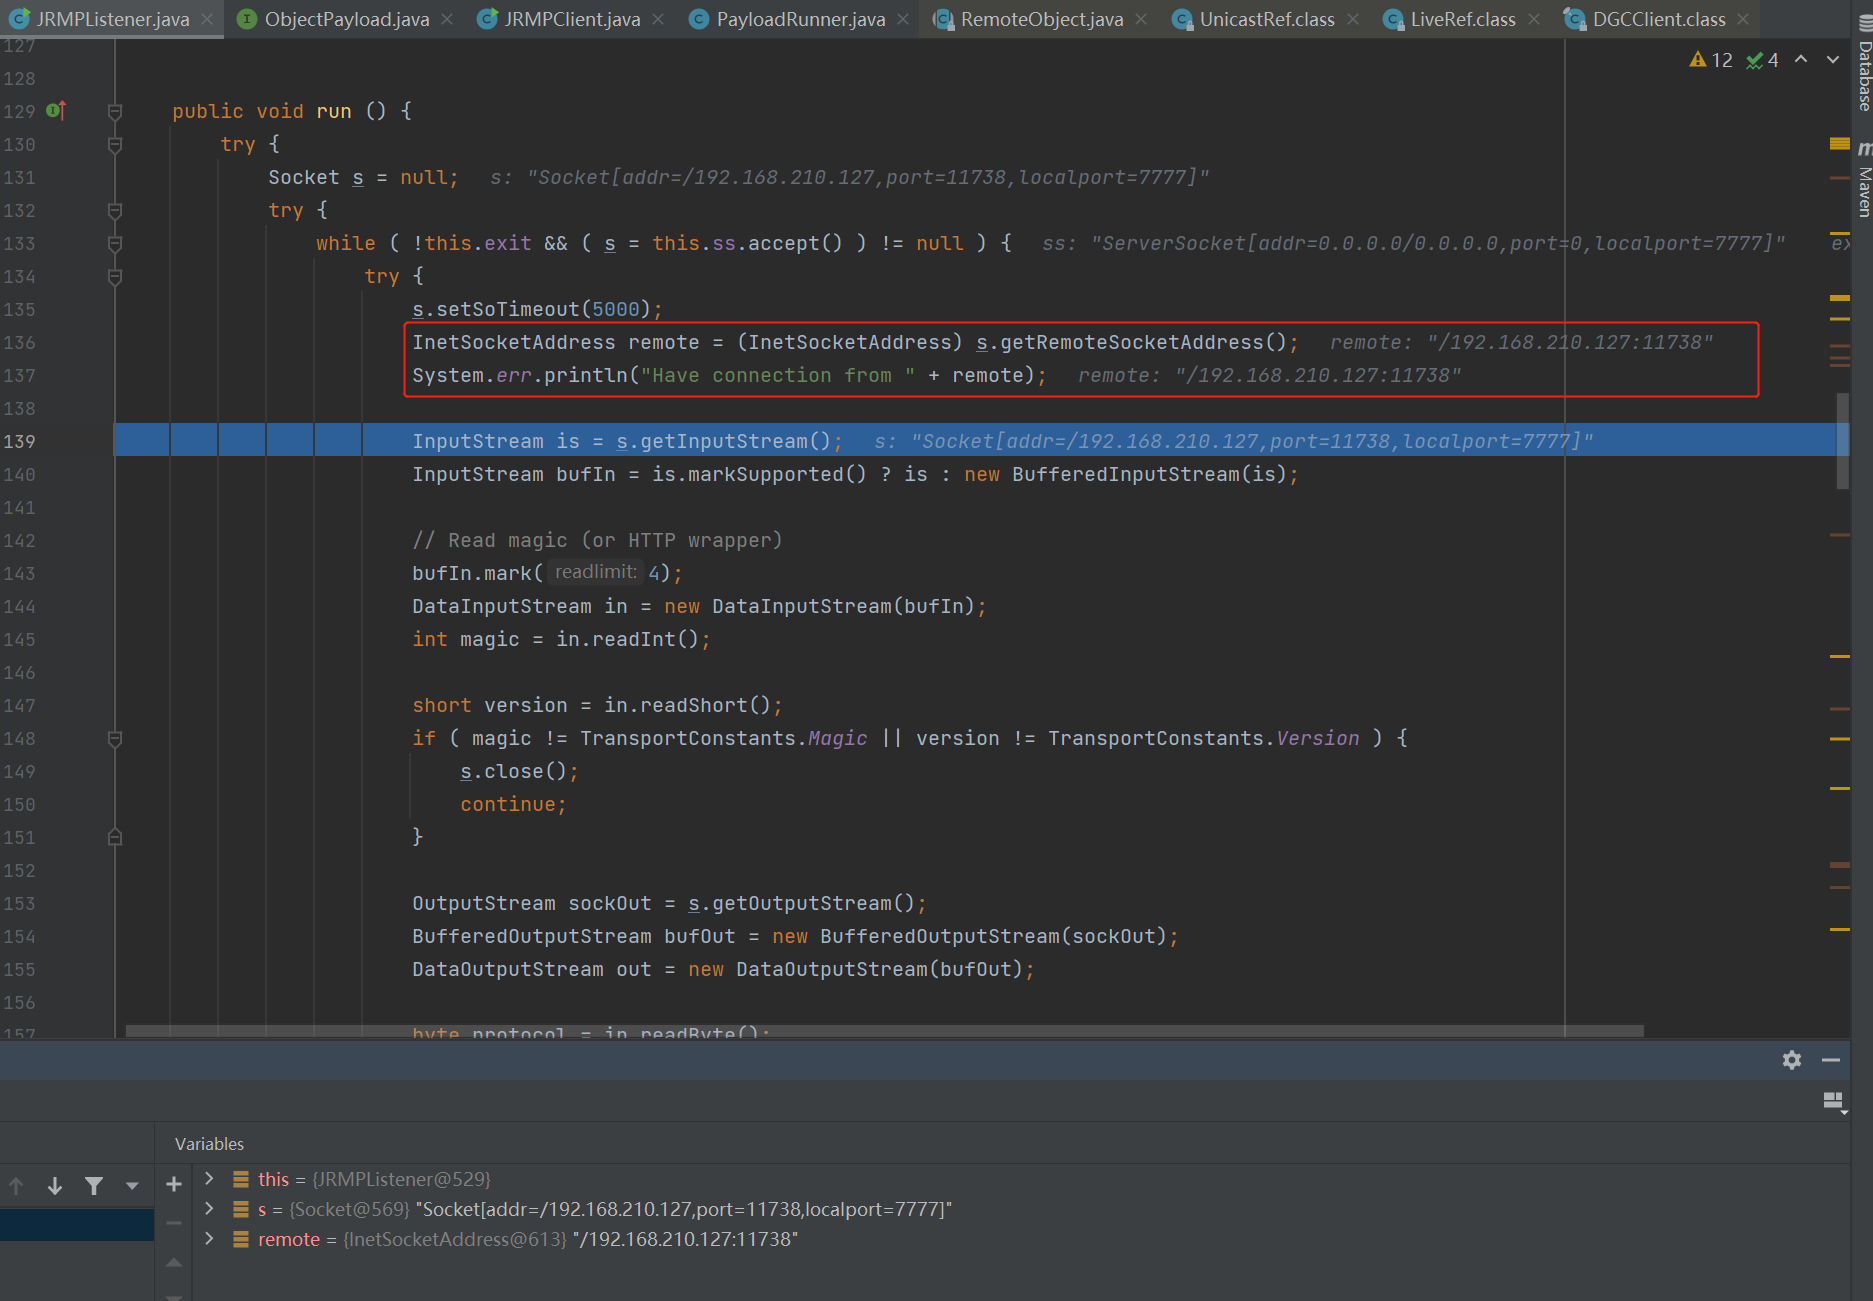
Task: Open the frames filter dropdown arrow
Action: pos(132,1186)
